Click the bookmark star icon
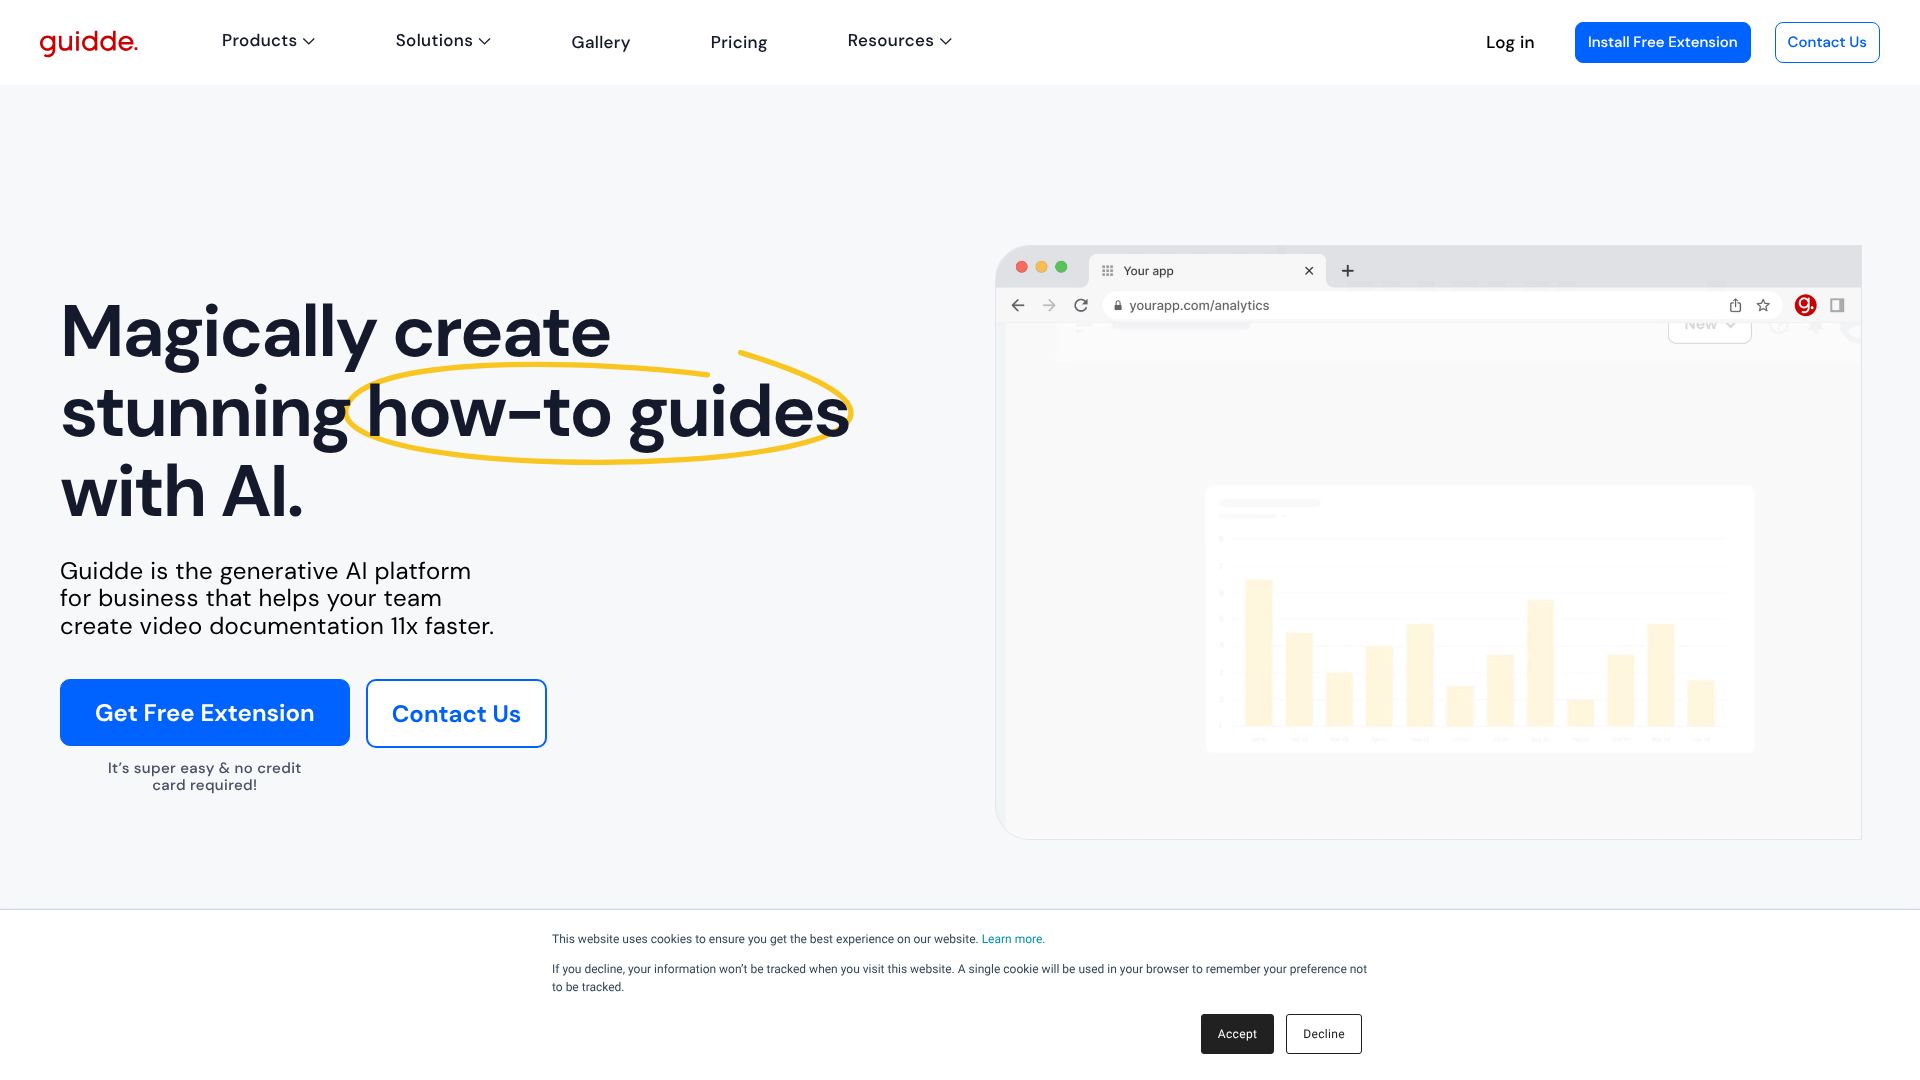This screenshot has height=1080, width=1920. 1763,306
